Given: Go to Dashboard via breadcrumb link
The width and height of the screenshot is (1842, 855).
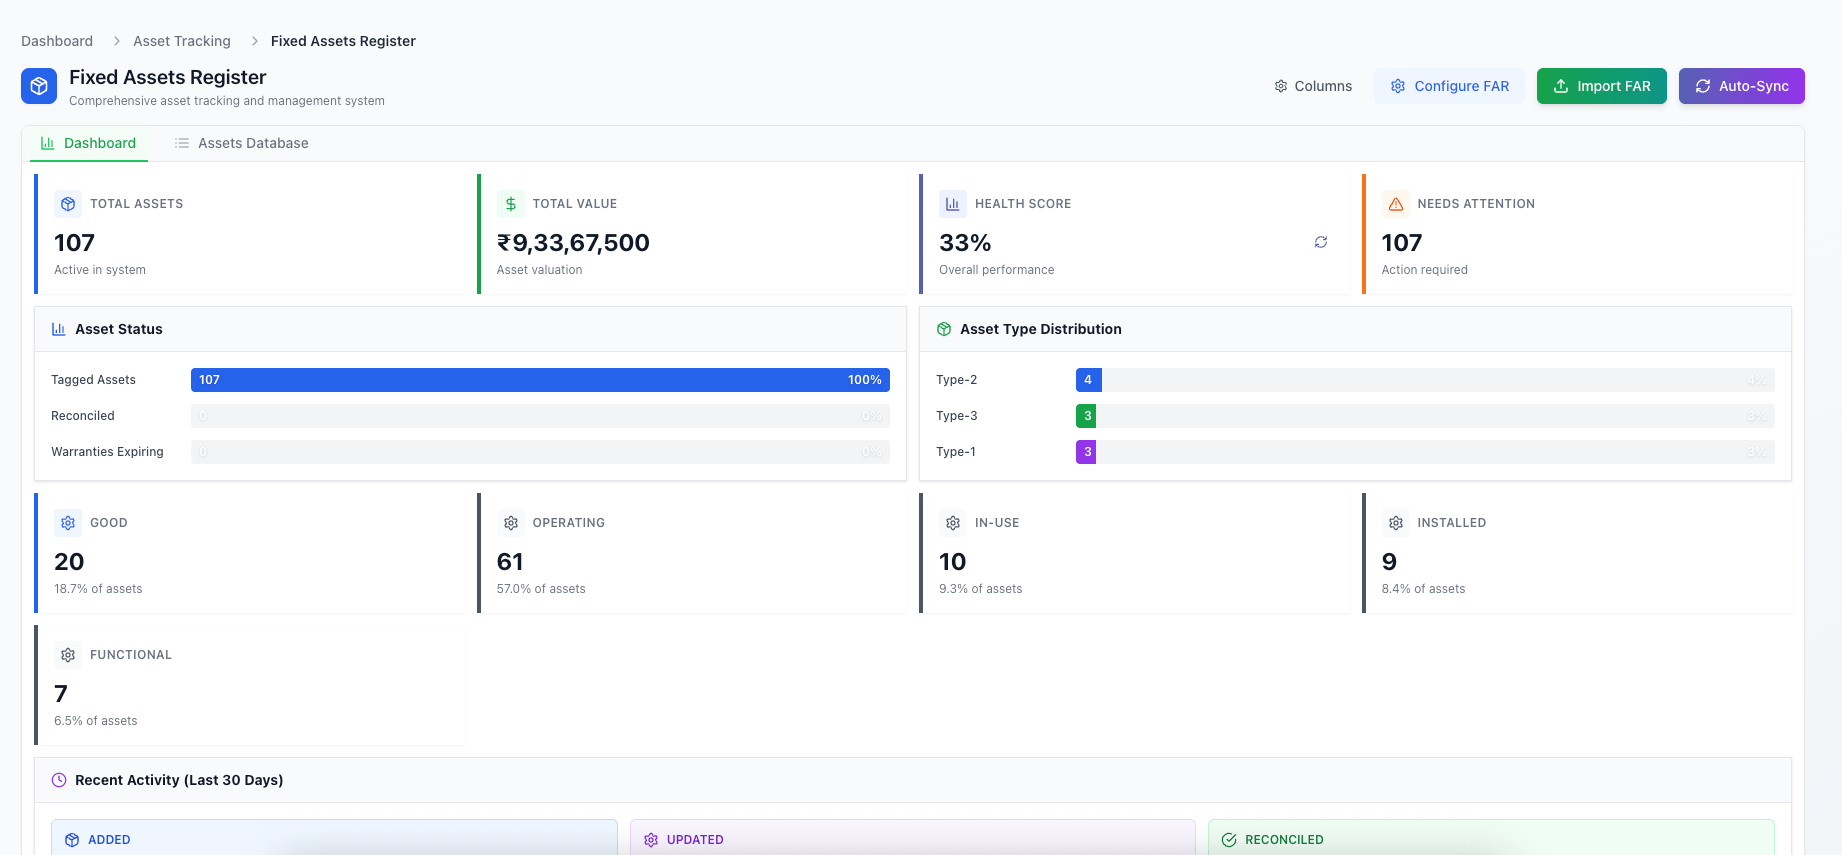Looking at the screenshot, I should coord(57,41).
